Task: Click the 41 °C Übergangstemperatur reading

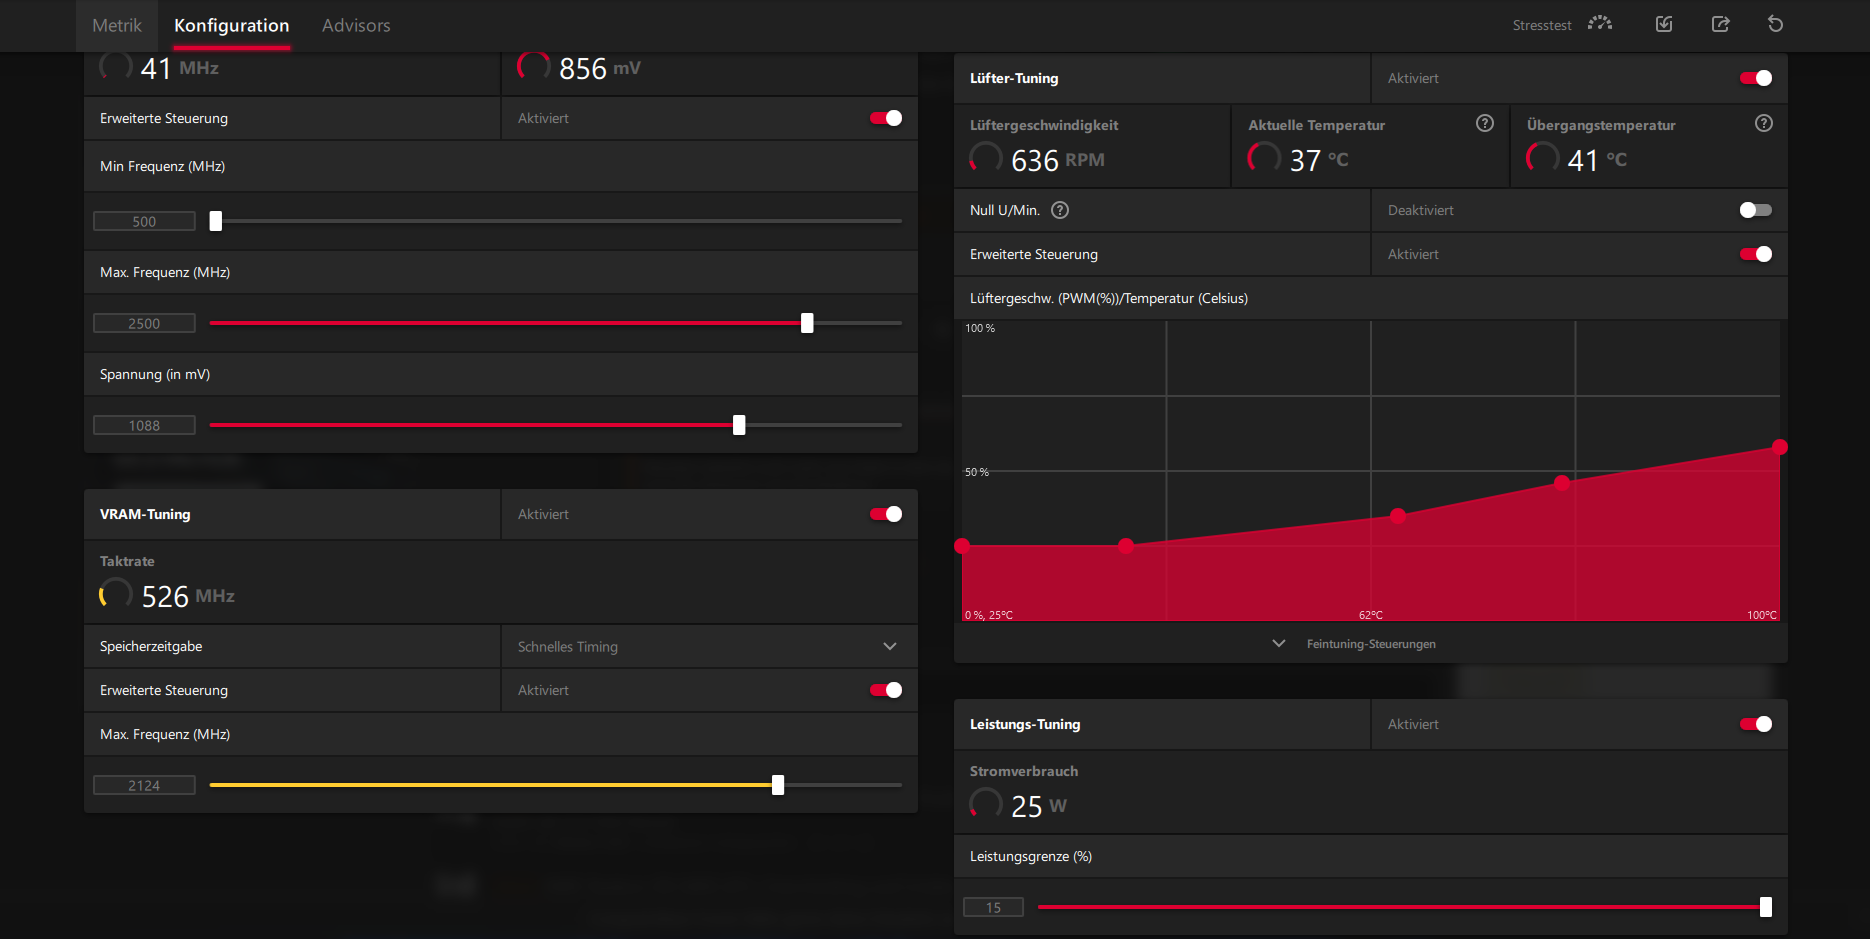Action: 1597,160
